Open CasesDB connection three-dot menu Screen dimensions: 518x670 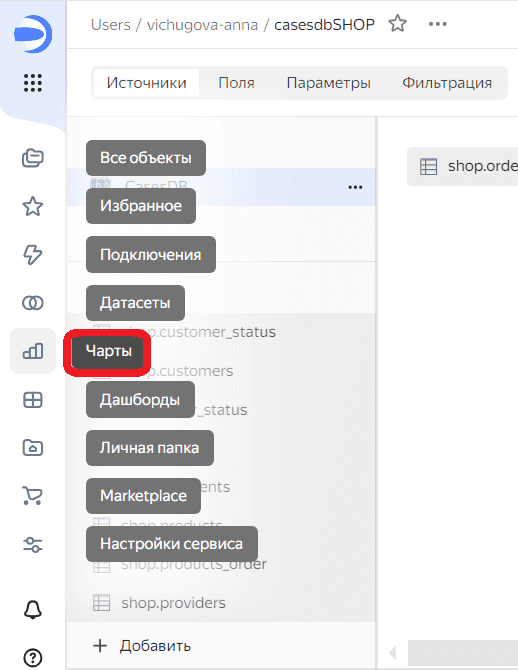pyautogui.click(x=355, y=187)
